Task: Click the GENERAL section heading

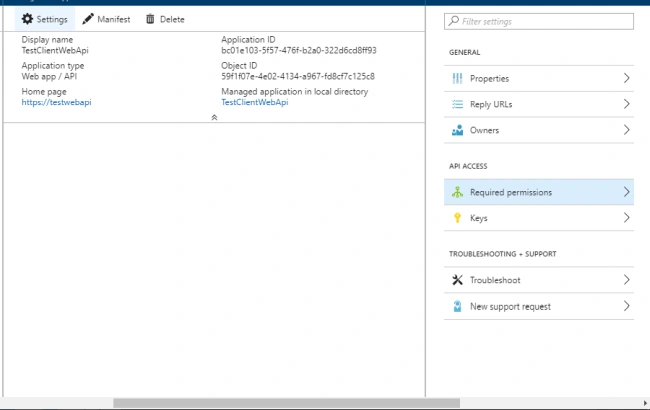Action: (464, 52)
